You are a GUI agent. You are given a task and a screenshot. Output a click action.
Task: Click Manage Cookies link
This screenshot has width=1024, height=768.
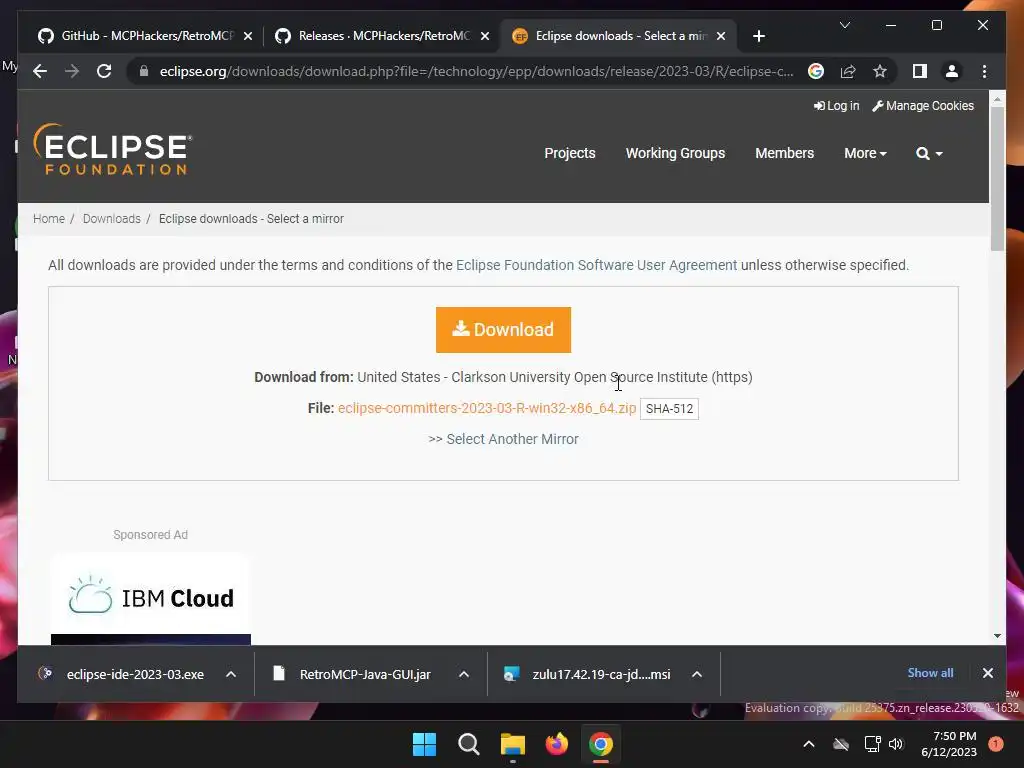tap(923, 106)
